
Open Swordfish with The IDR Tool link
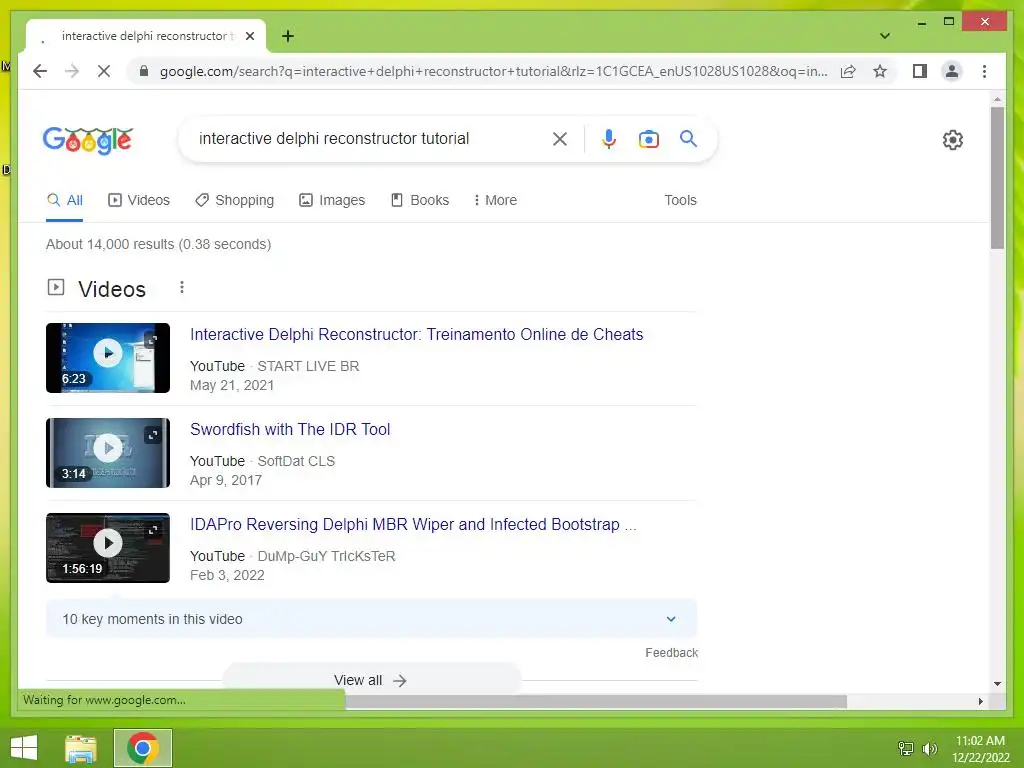click(x=290, y=430)
